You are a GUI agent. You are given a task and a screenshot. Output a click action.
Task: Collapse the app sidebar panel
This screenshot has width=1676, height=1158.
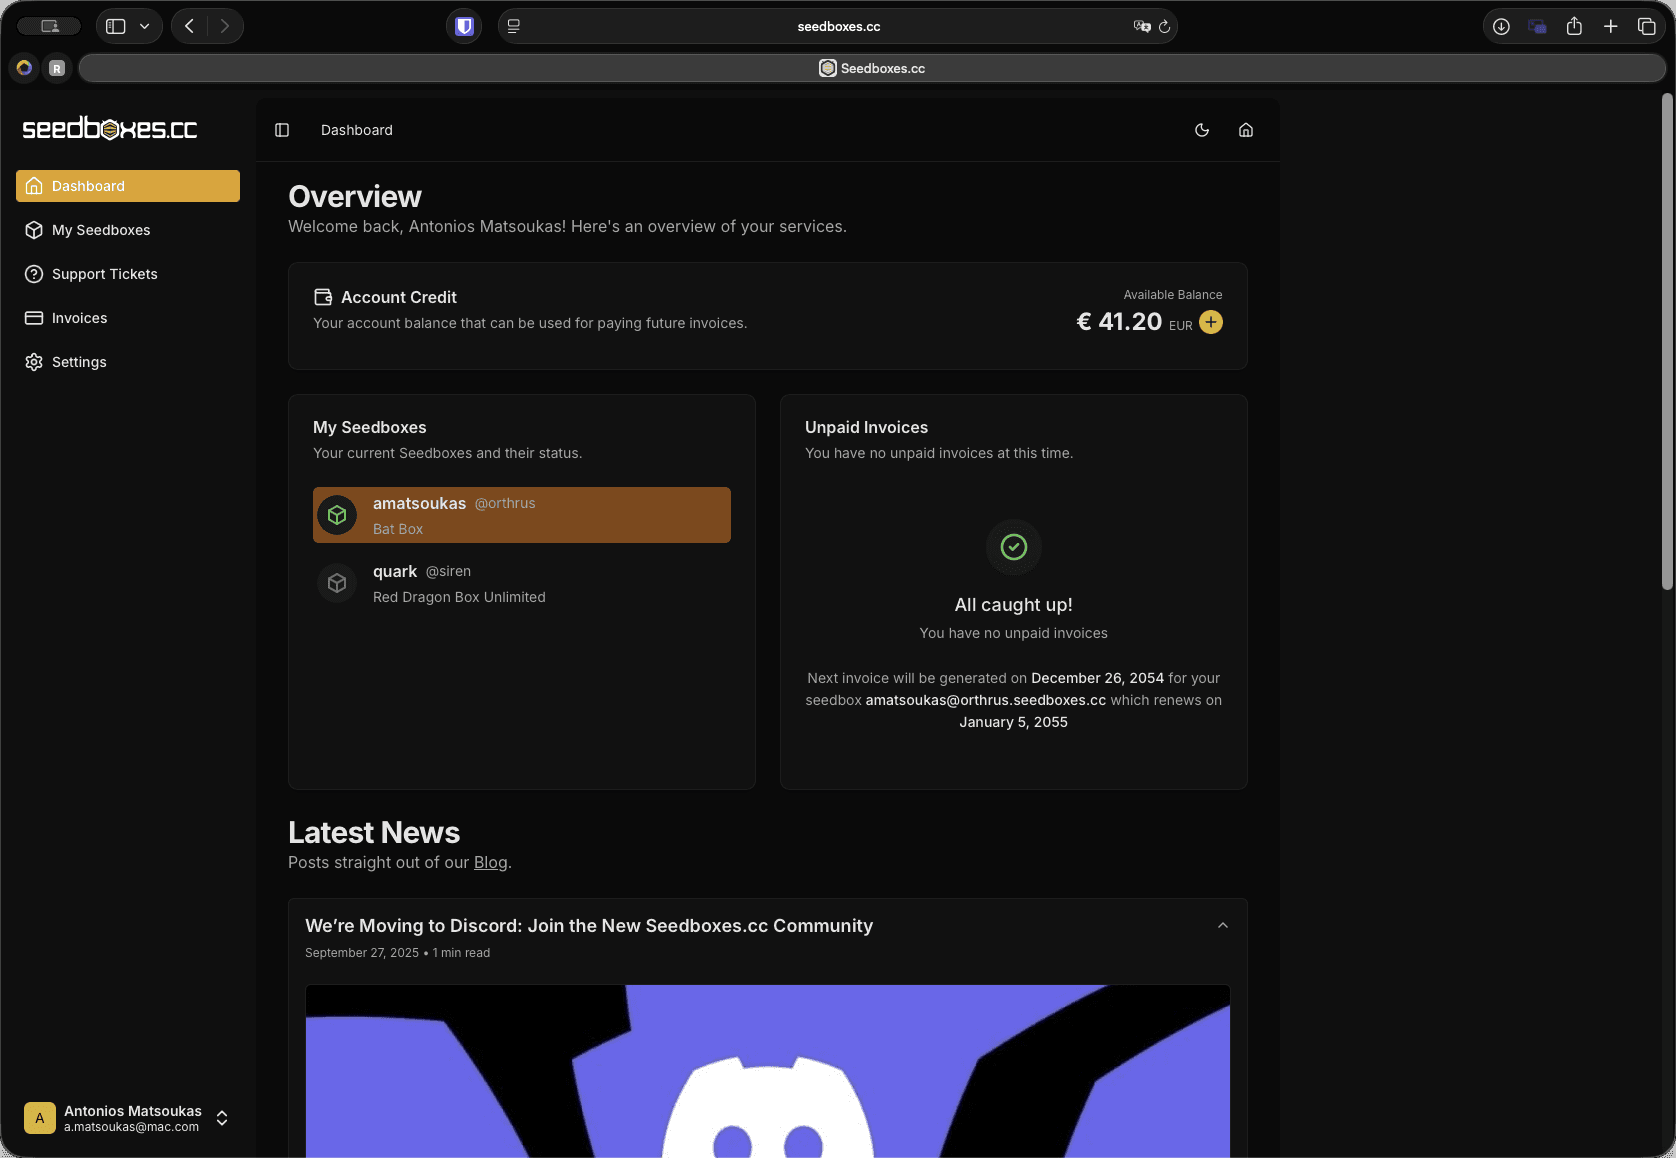(282, 130)
